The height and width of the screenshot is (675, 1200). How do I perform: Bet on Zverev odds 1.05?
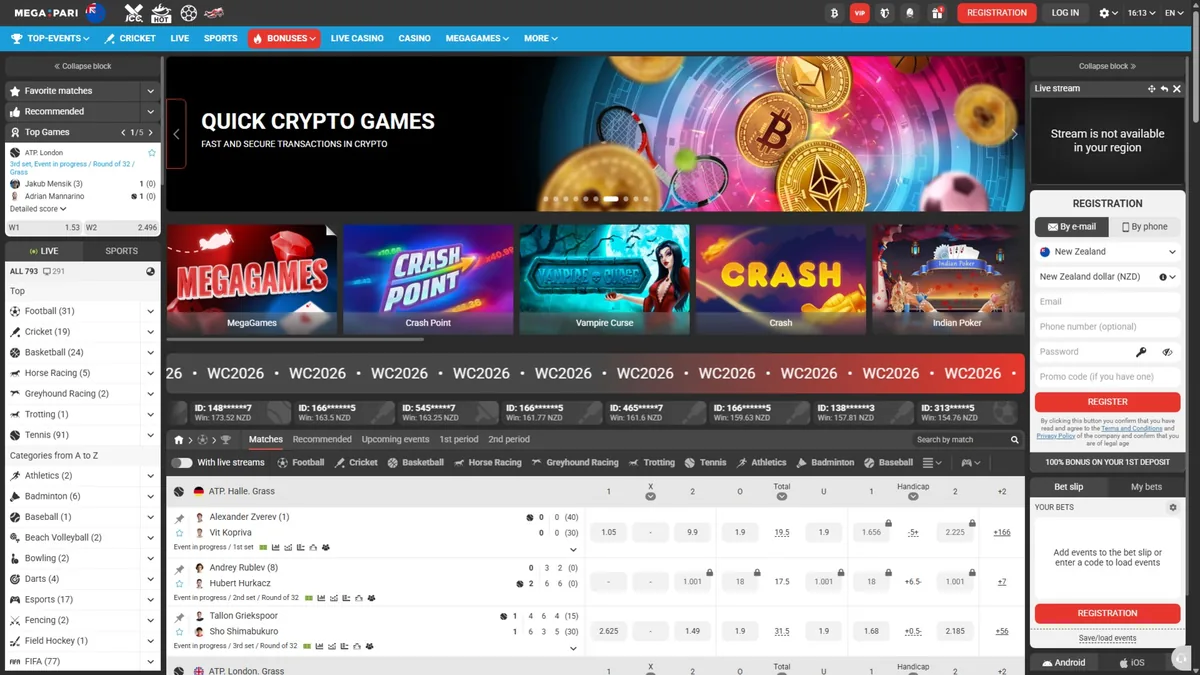[609, 532]
